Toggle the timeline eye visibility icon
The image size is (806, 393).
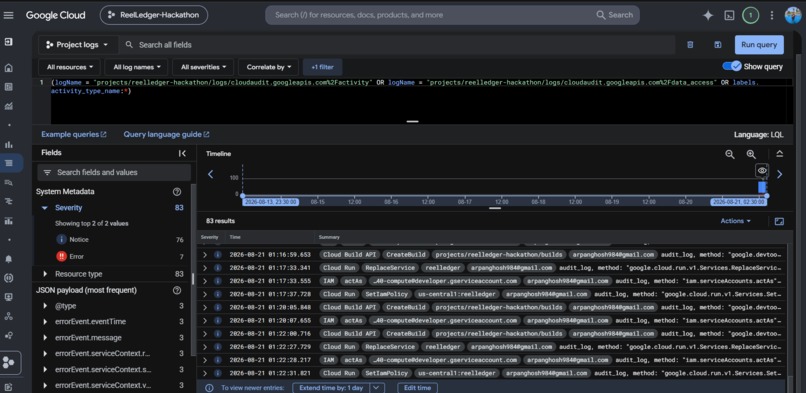tap(762, 171)
